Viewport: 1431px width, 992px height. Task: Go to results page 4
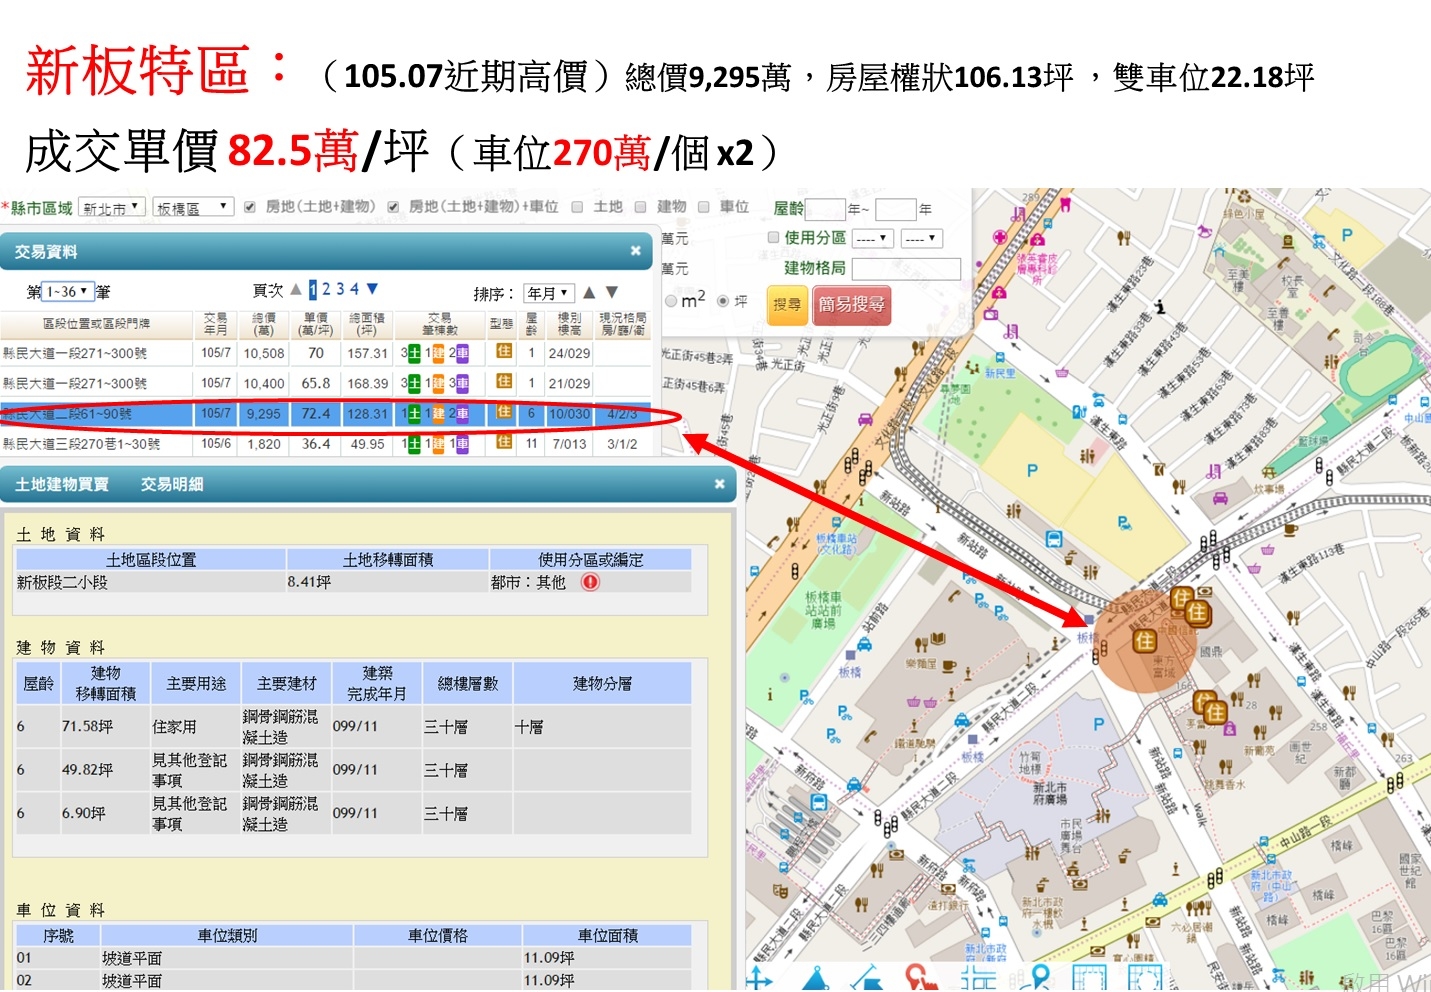pyautogui.click(x=354, y=290)
